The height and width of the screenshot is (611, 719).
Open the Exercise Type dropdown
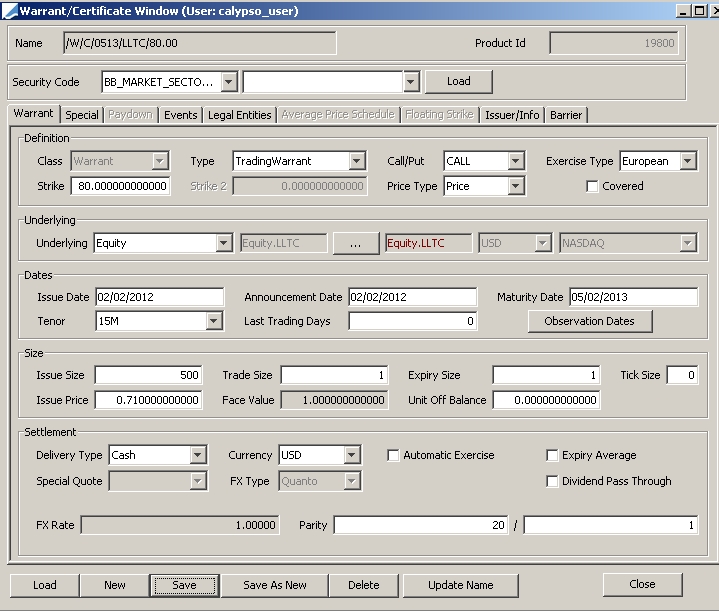(x=687, y=161)
